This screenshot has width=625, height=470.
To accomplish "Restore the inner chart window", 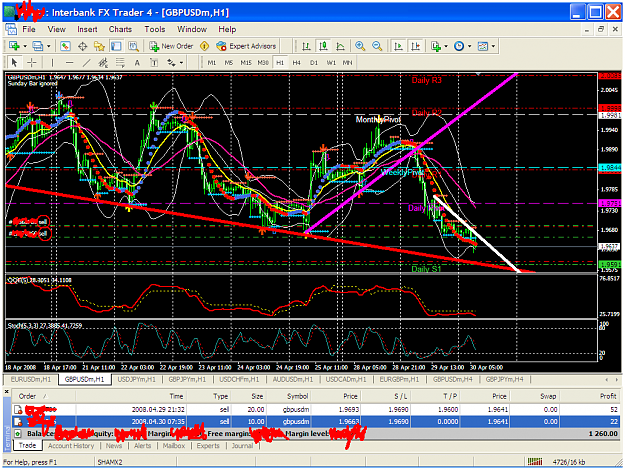I will [x=601, y=29].
